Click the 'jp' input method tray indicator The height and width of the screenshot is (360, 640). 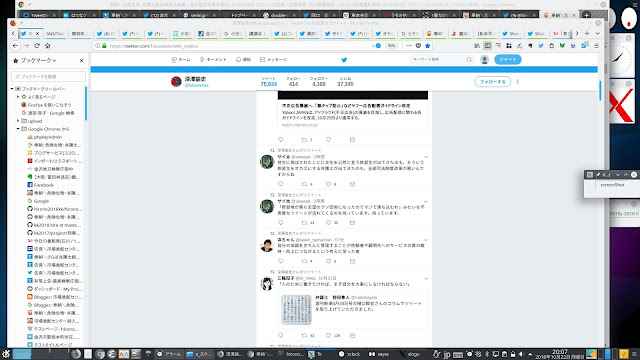(447, 354)
